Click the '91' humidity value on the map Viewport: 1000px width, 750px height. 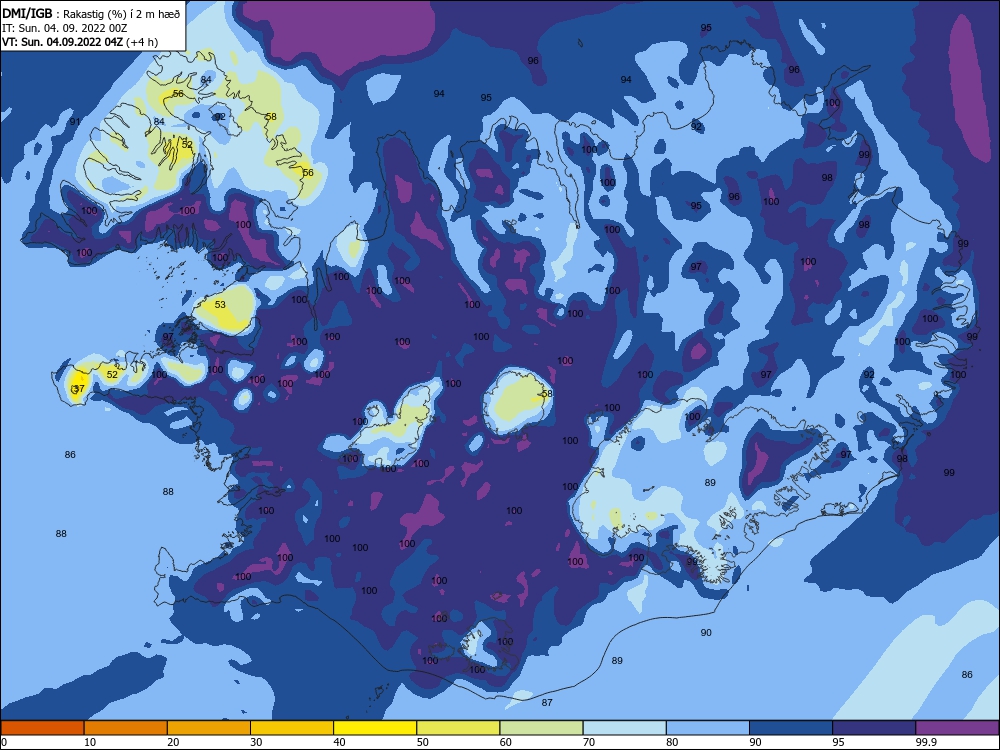pyautogui.click(x=75, y=122)
